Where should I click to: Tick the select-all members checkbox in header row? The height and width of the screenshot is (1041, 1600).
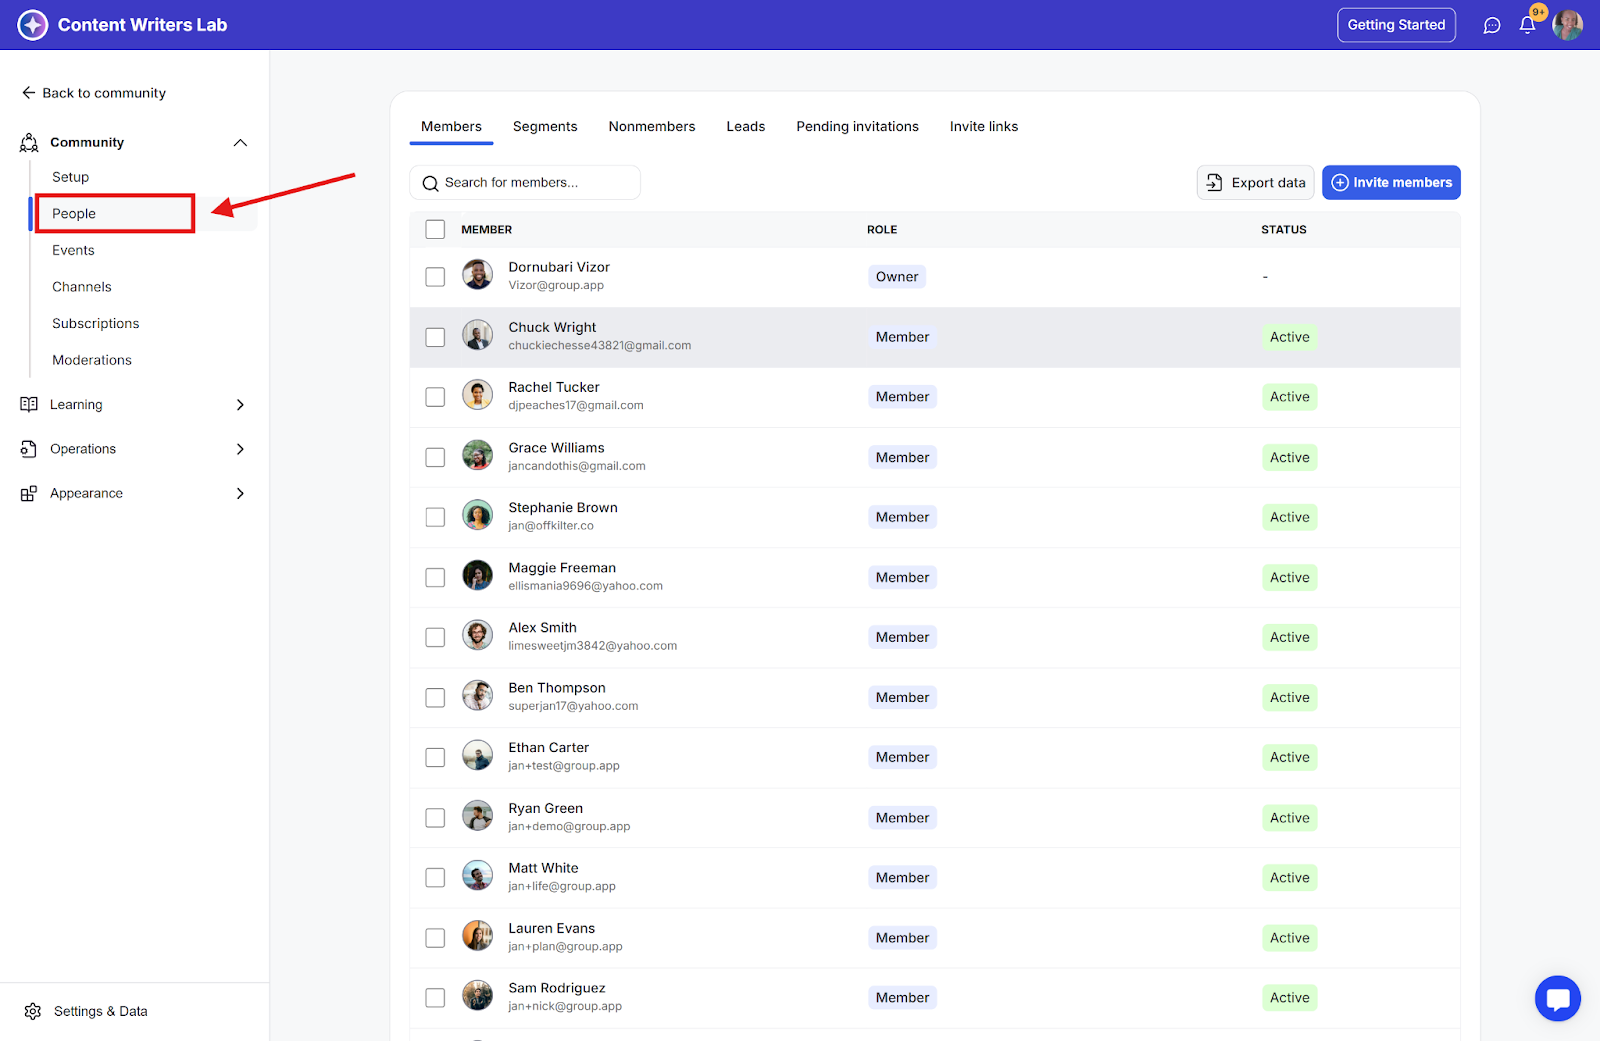(435, 230)
